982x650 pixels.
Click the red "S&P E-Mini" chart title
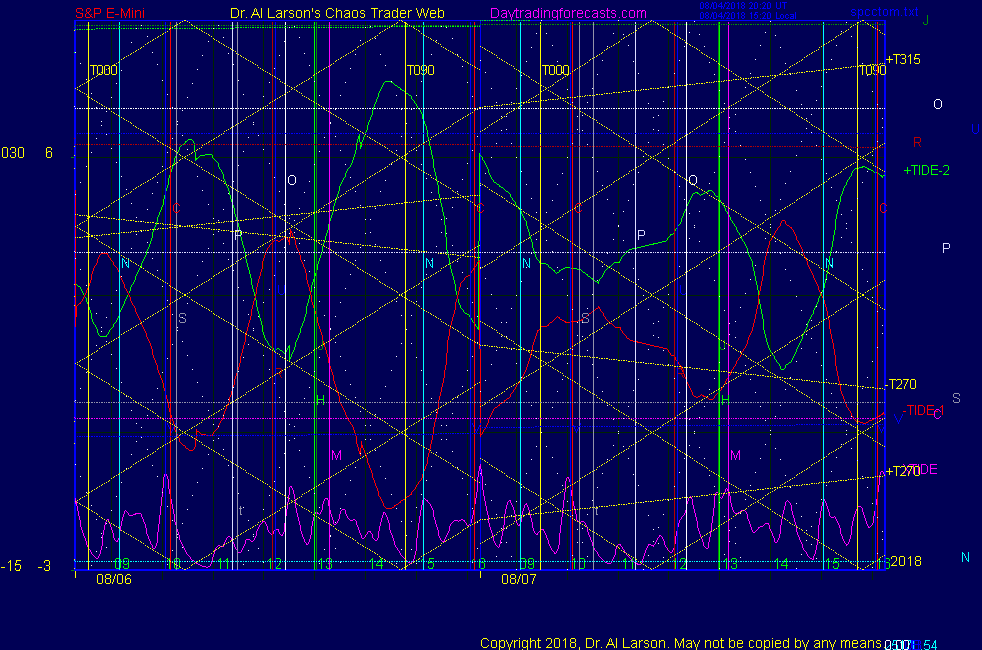110,13
